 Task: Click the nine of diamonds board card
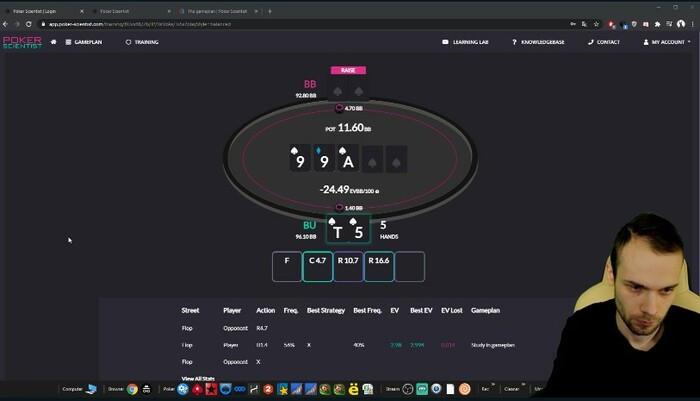pos(324,158)
